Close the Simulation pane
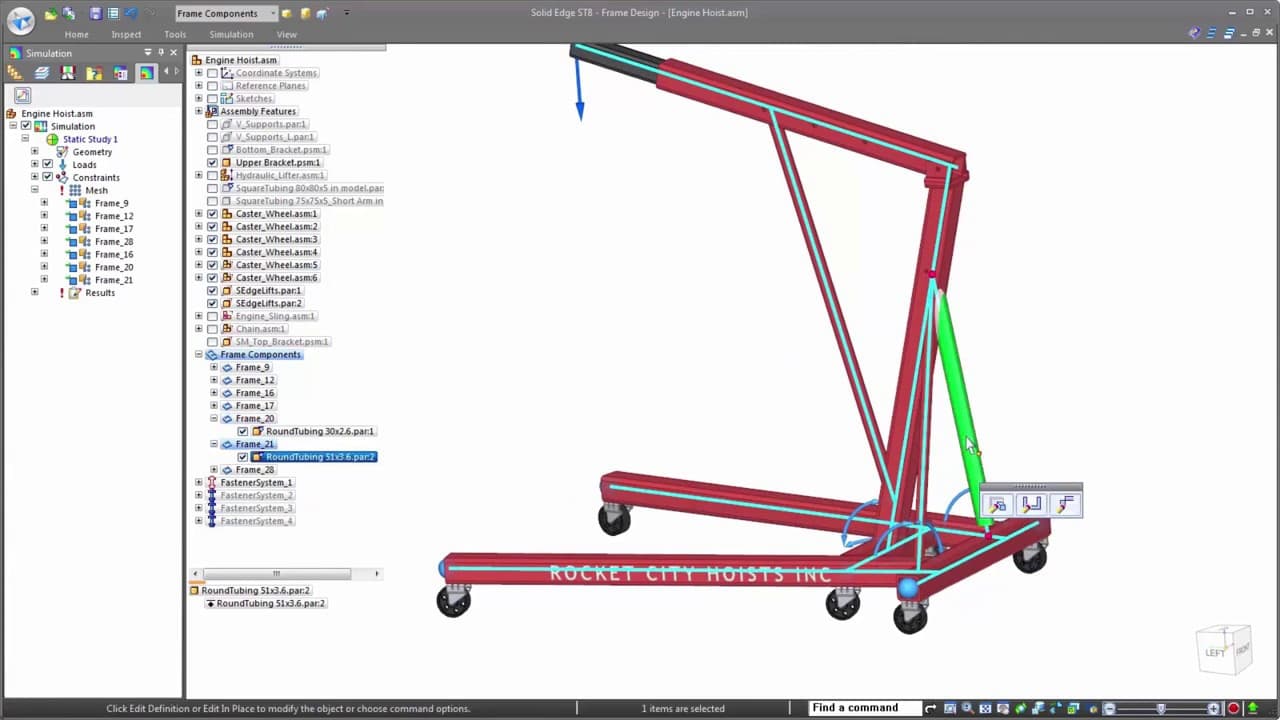This screenshot has width=1280, height=720. coord(174,53)
